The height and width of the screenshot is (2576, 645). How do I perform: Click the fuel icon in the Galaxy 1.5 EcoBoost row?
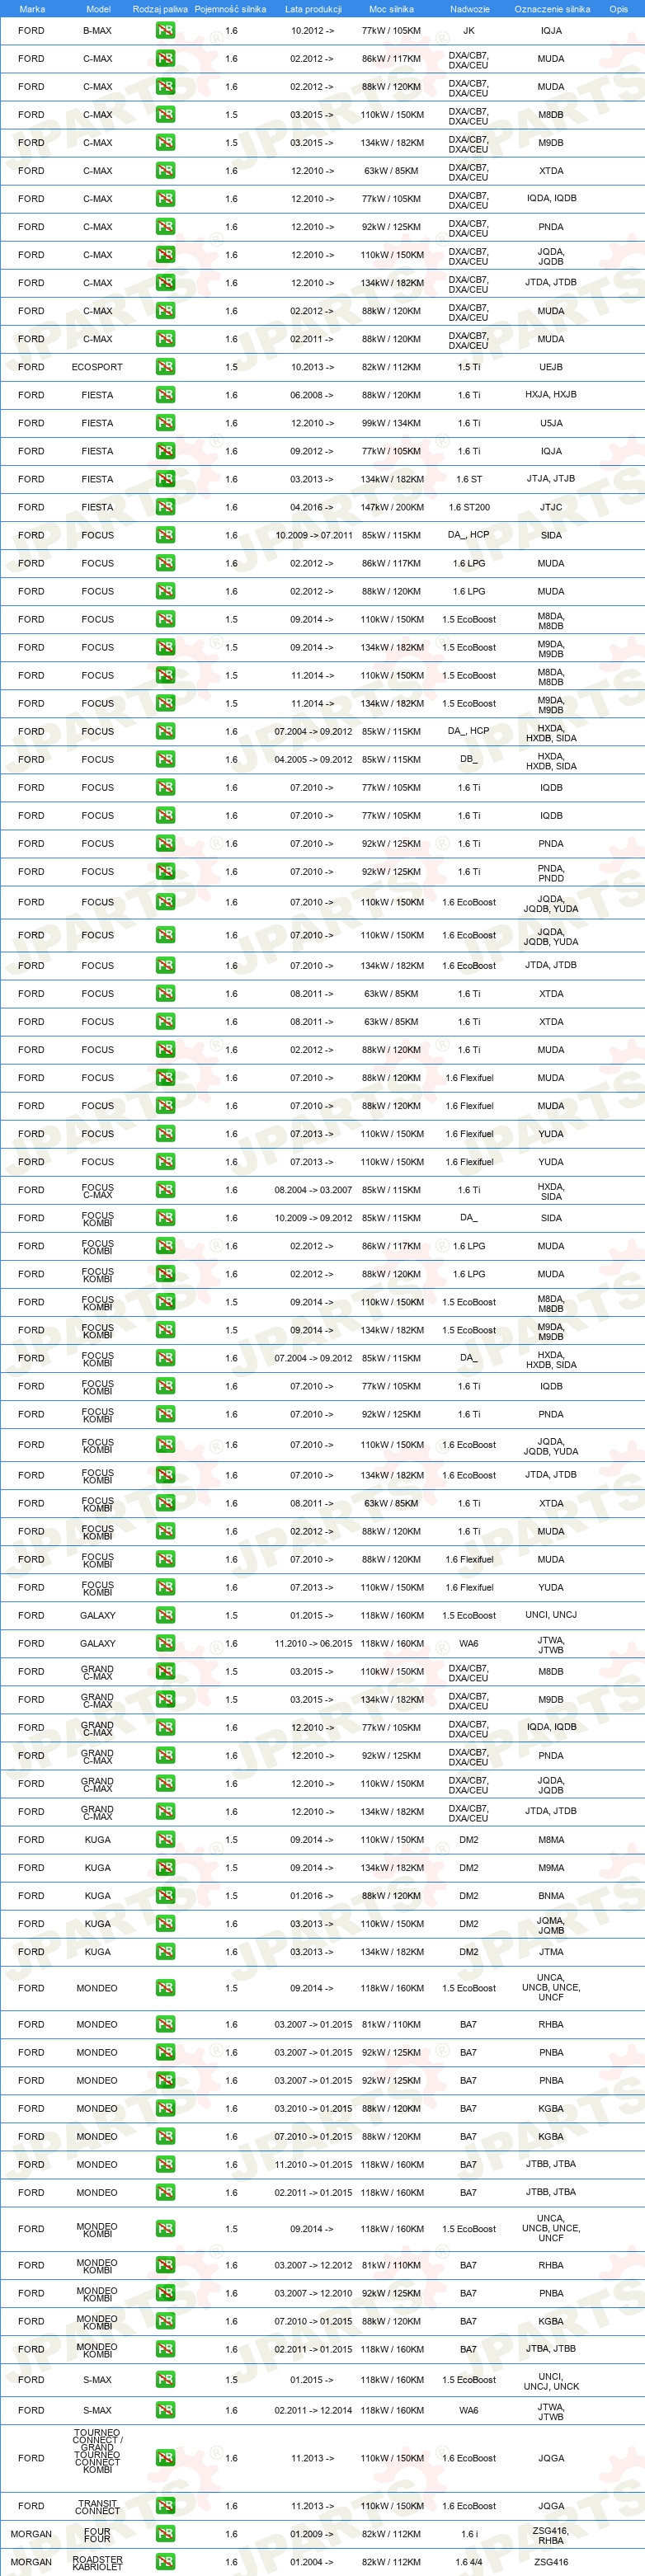pyautogui.click(x=165, y=1615)
